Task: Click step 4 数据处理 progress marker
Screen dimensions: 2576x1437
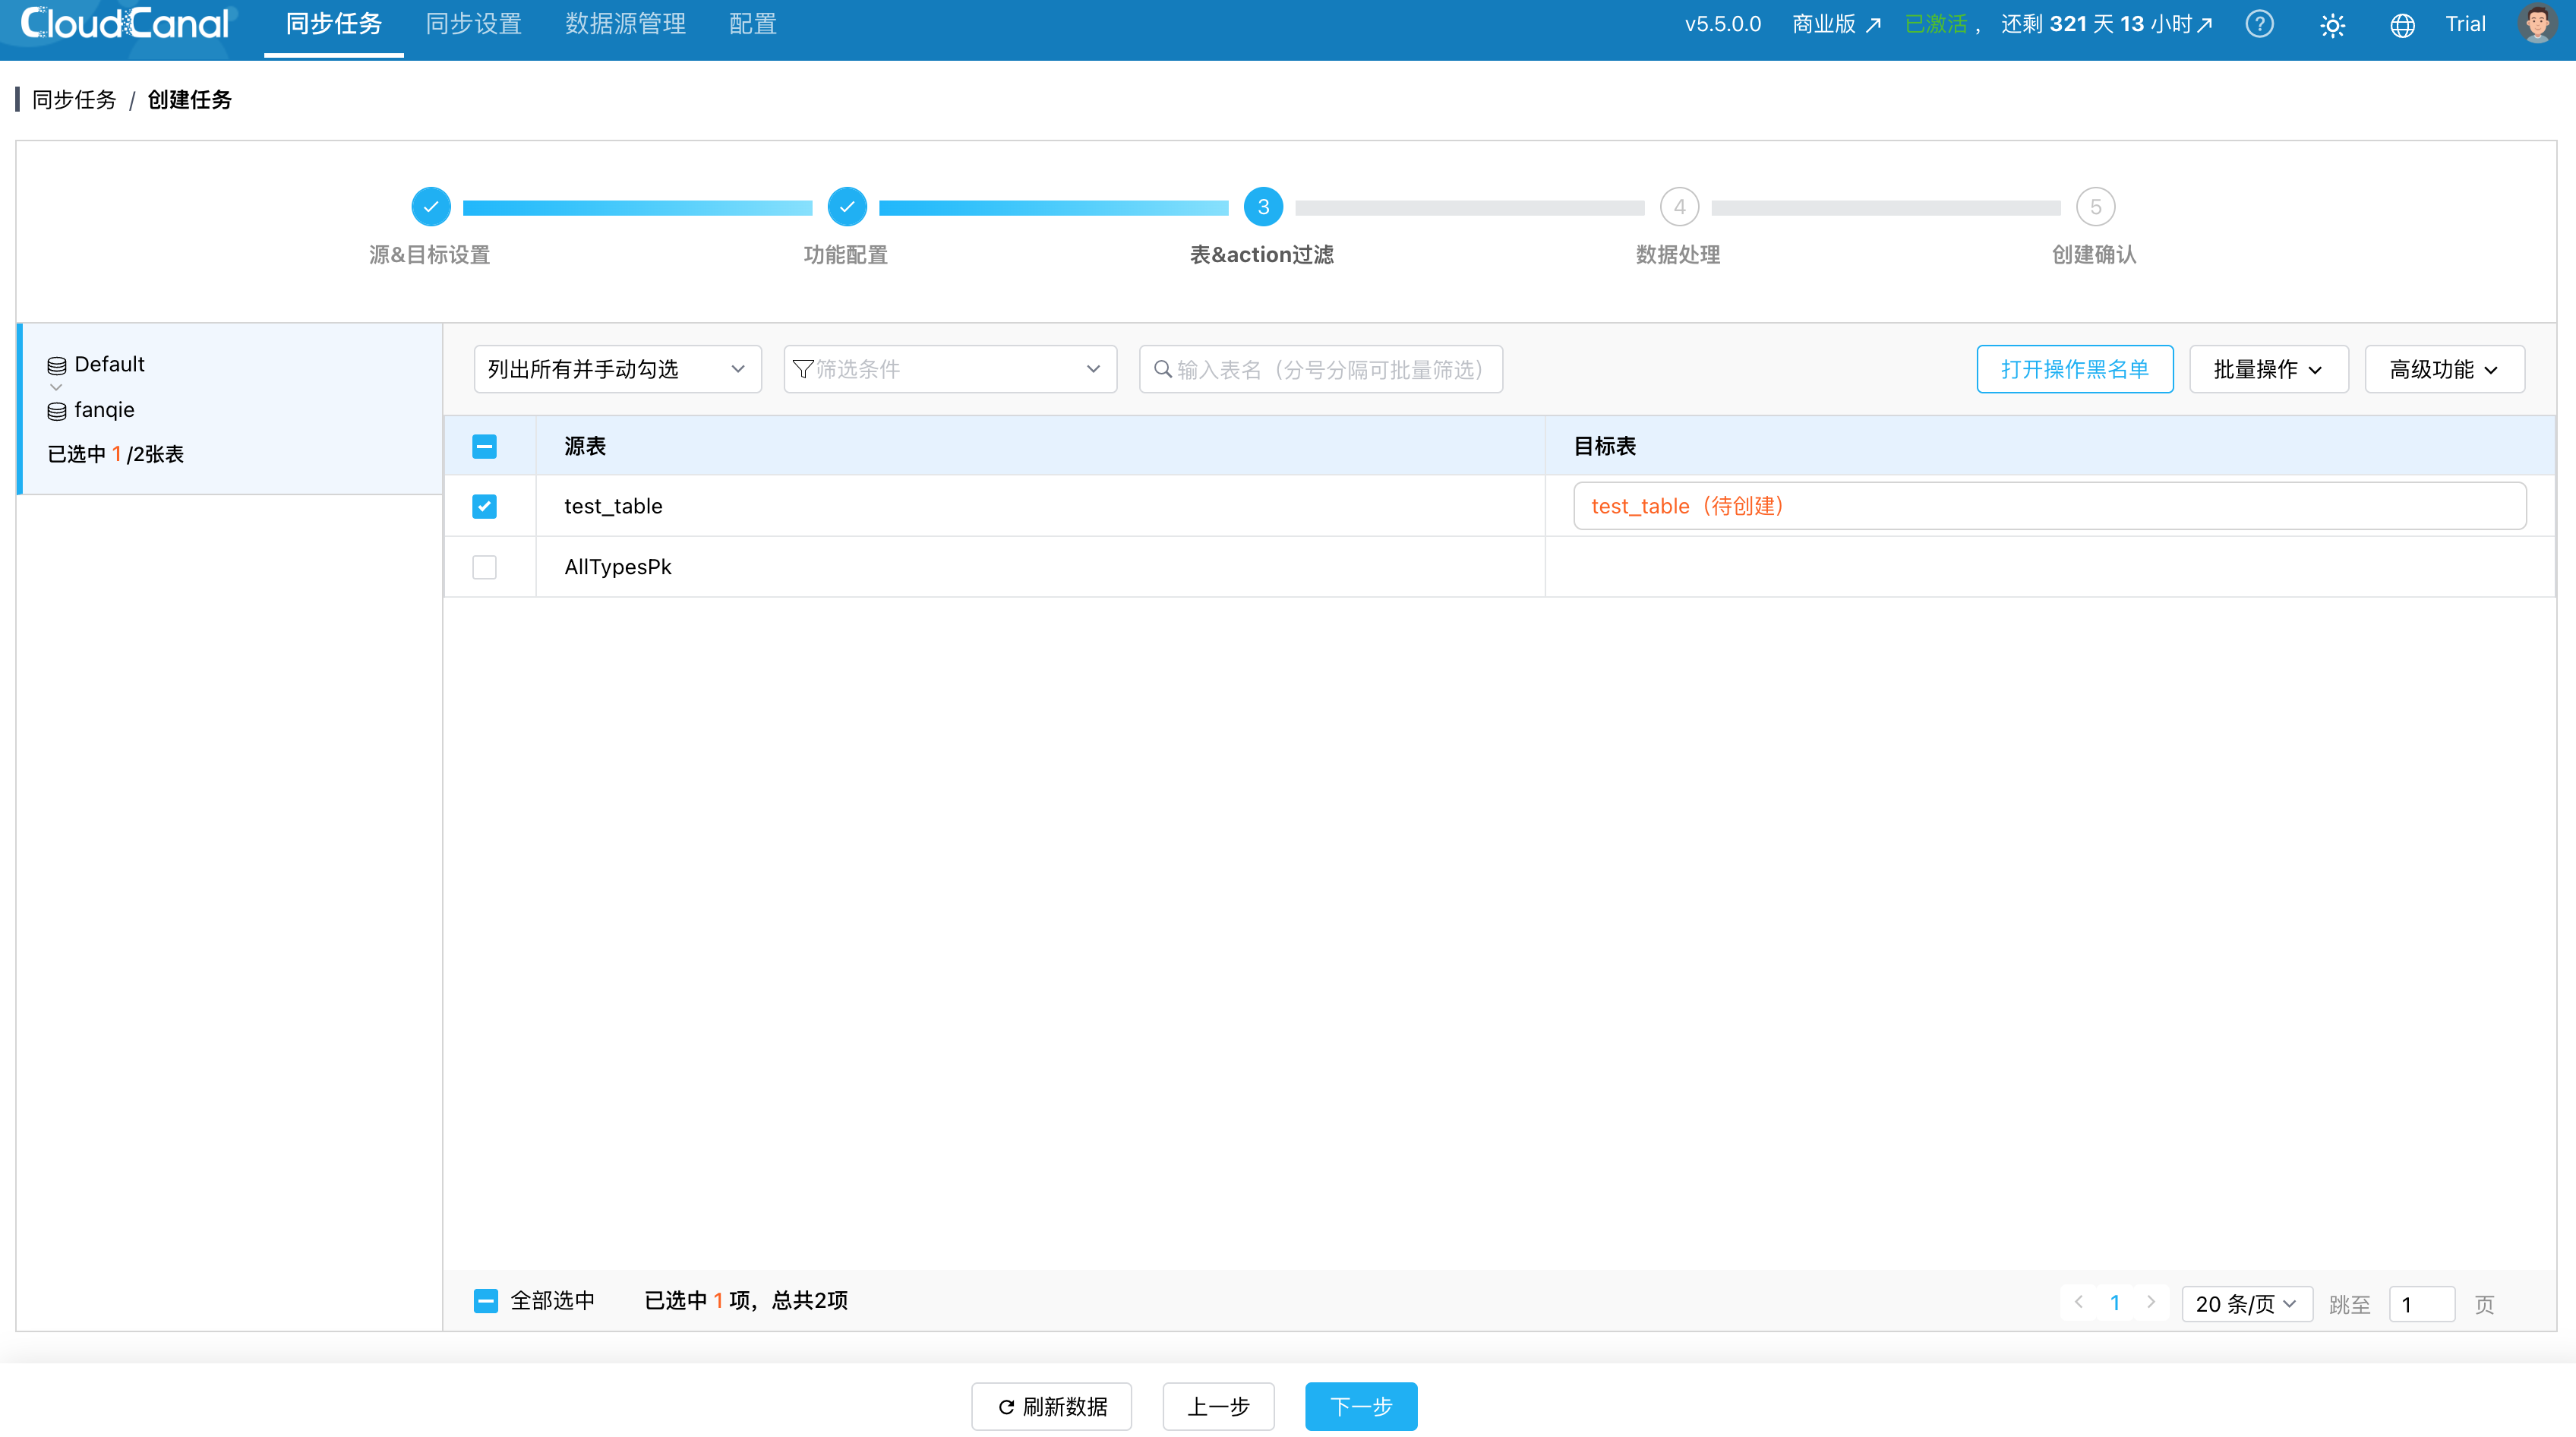Action: [x=1679, y=207]
